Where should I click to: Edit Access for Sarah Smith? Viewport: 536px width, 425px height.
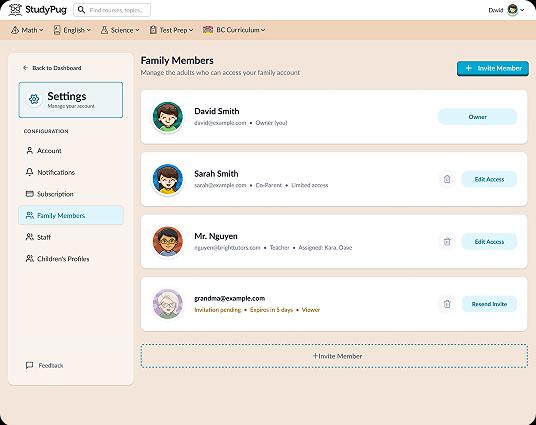[489, 179]
